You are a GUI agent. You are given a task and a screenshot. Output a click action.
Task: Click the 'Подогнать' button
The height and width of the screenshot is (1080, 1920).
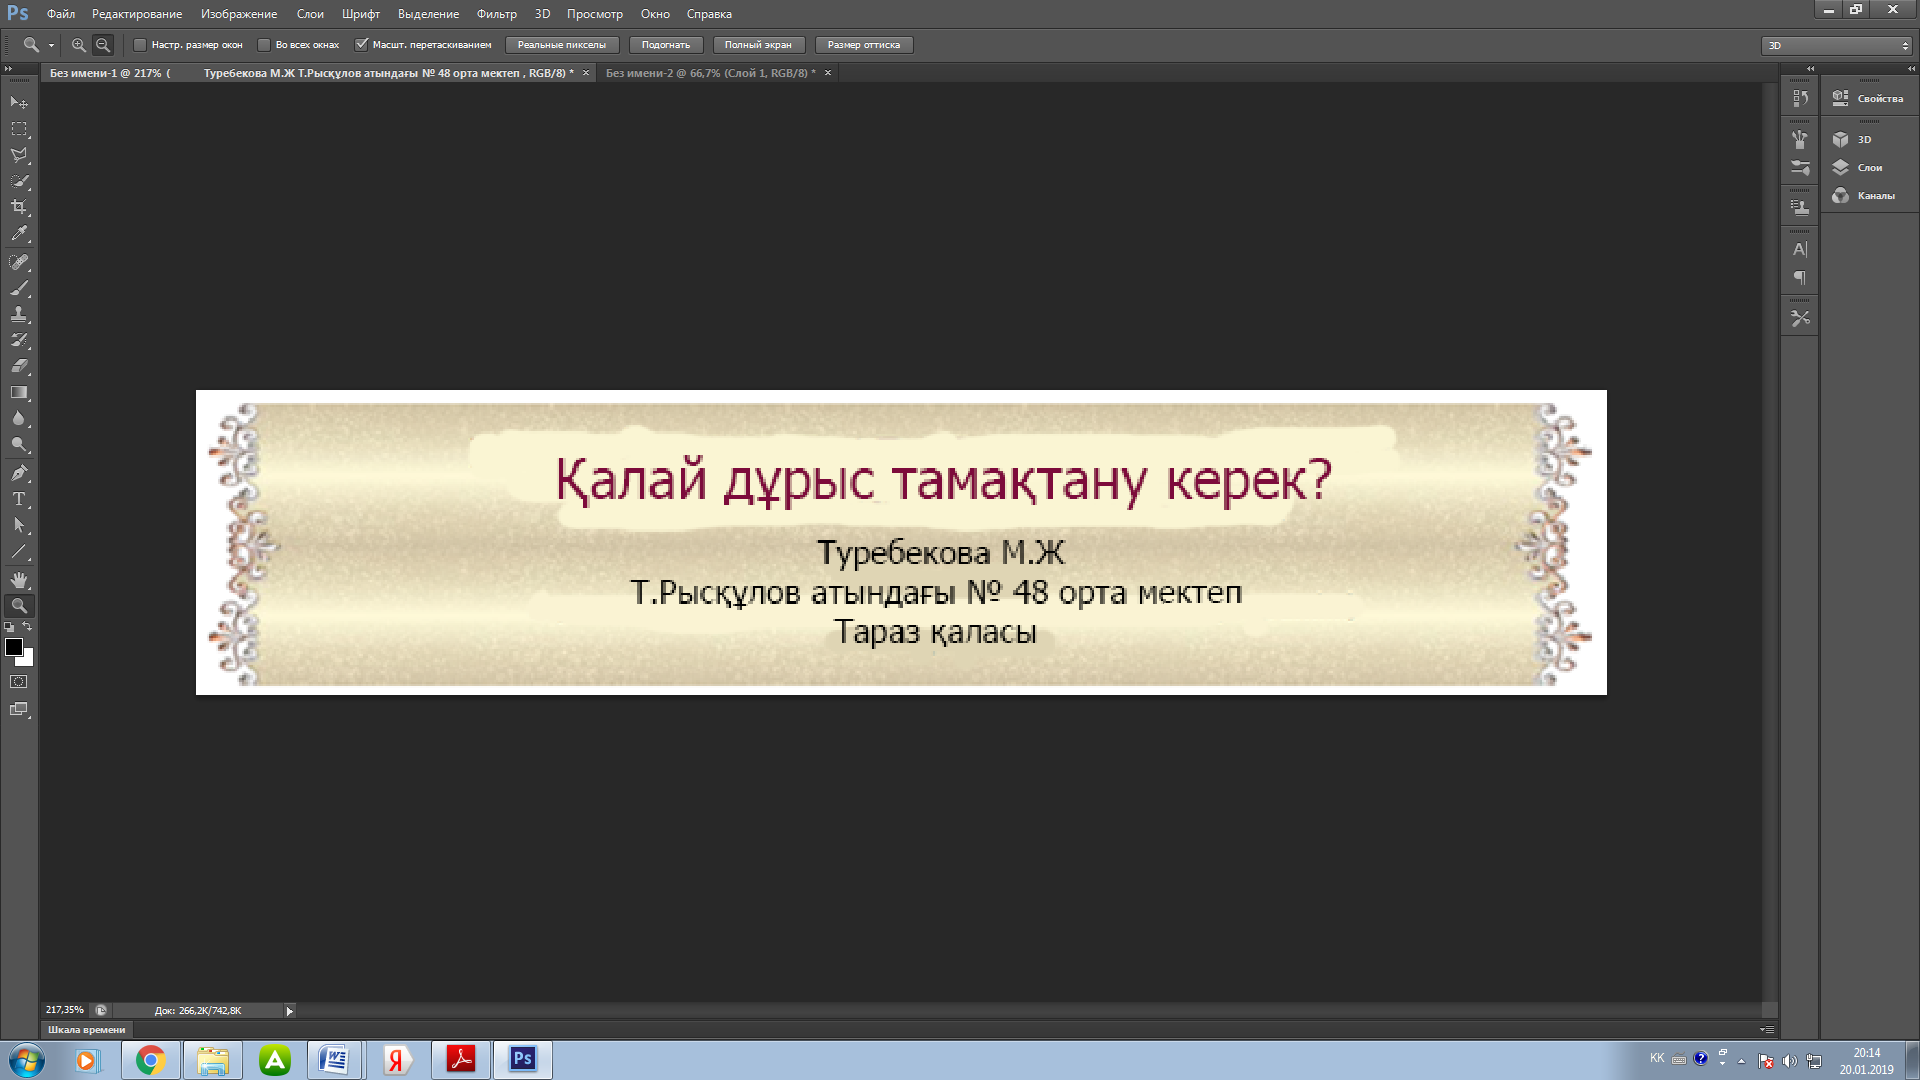click(665, 45)
